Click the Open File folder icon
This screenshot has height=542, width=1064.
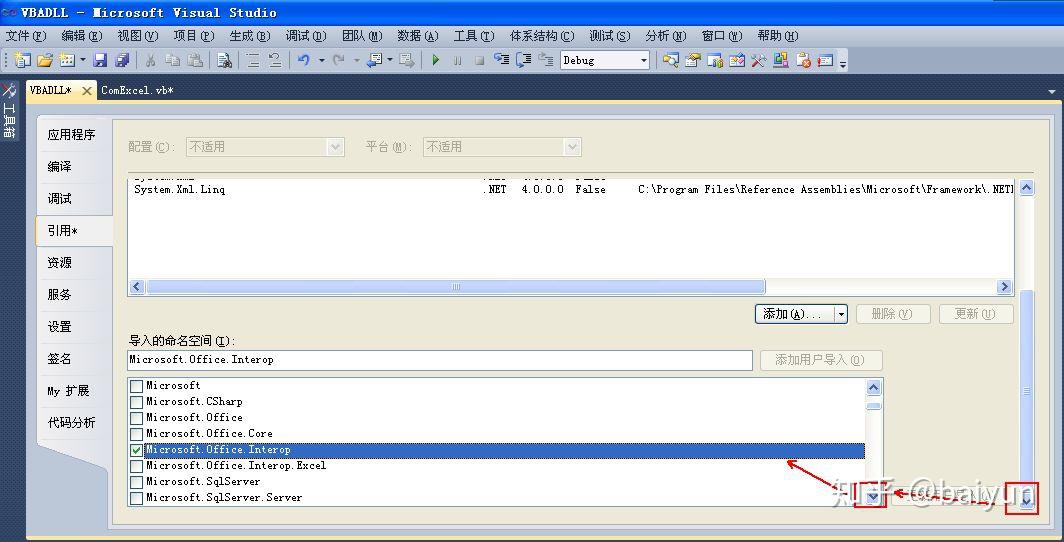click(x=45, y=60)
